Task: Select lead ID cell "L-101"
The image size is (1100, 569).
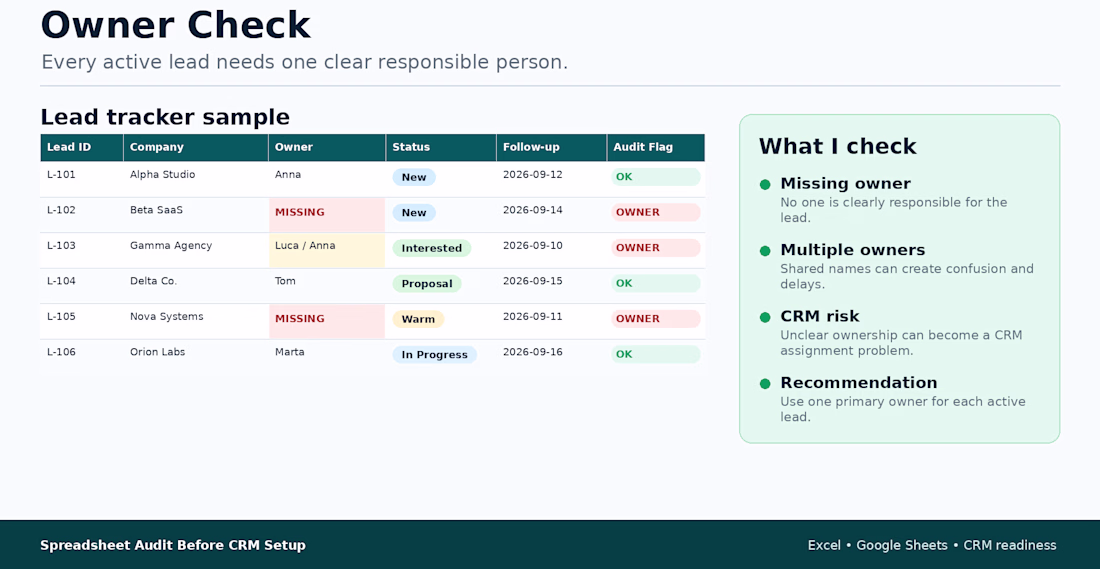Action: tap(61, 175)
